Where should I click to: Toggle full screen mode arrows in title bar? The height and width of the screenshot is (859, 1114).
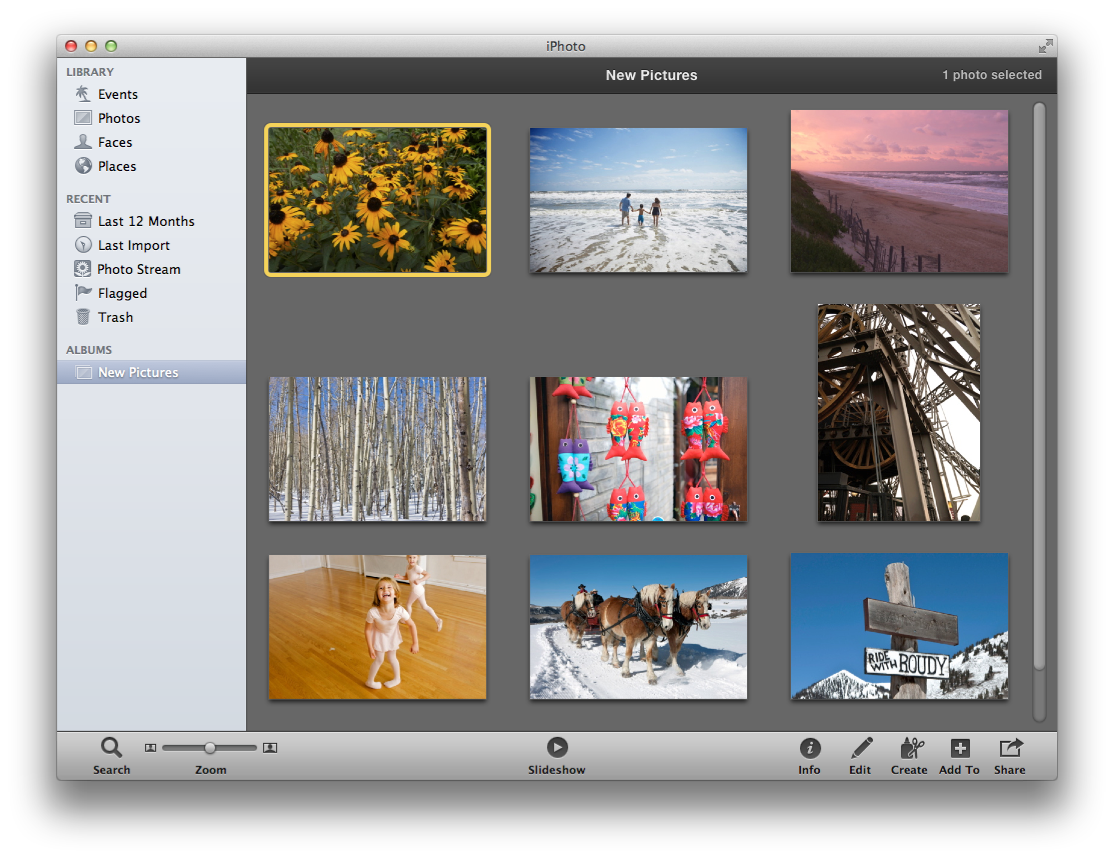pos(1045,46)
